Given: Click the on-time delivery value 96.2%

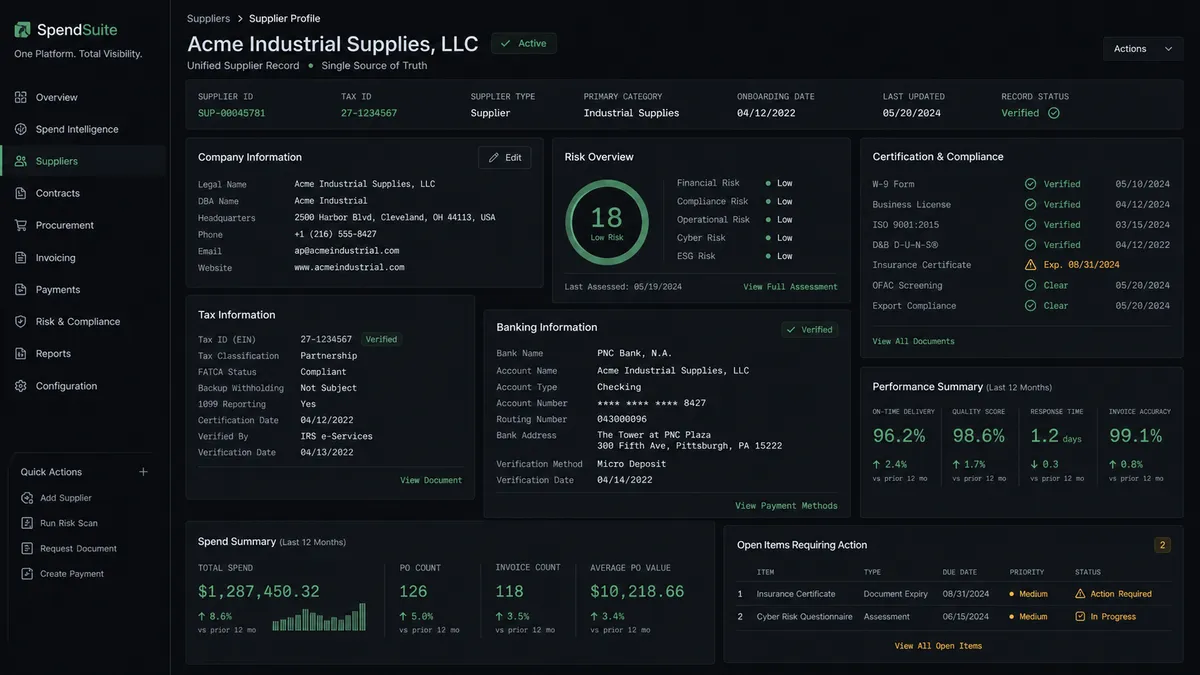Looking at the screenshot, I should click(899, 436).
